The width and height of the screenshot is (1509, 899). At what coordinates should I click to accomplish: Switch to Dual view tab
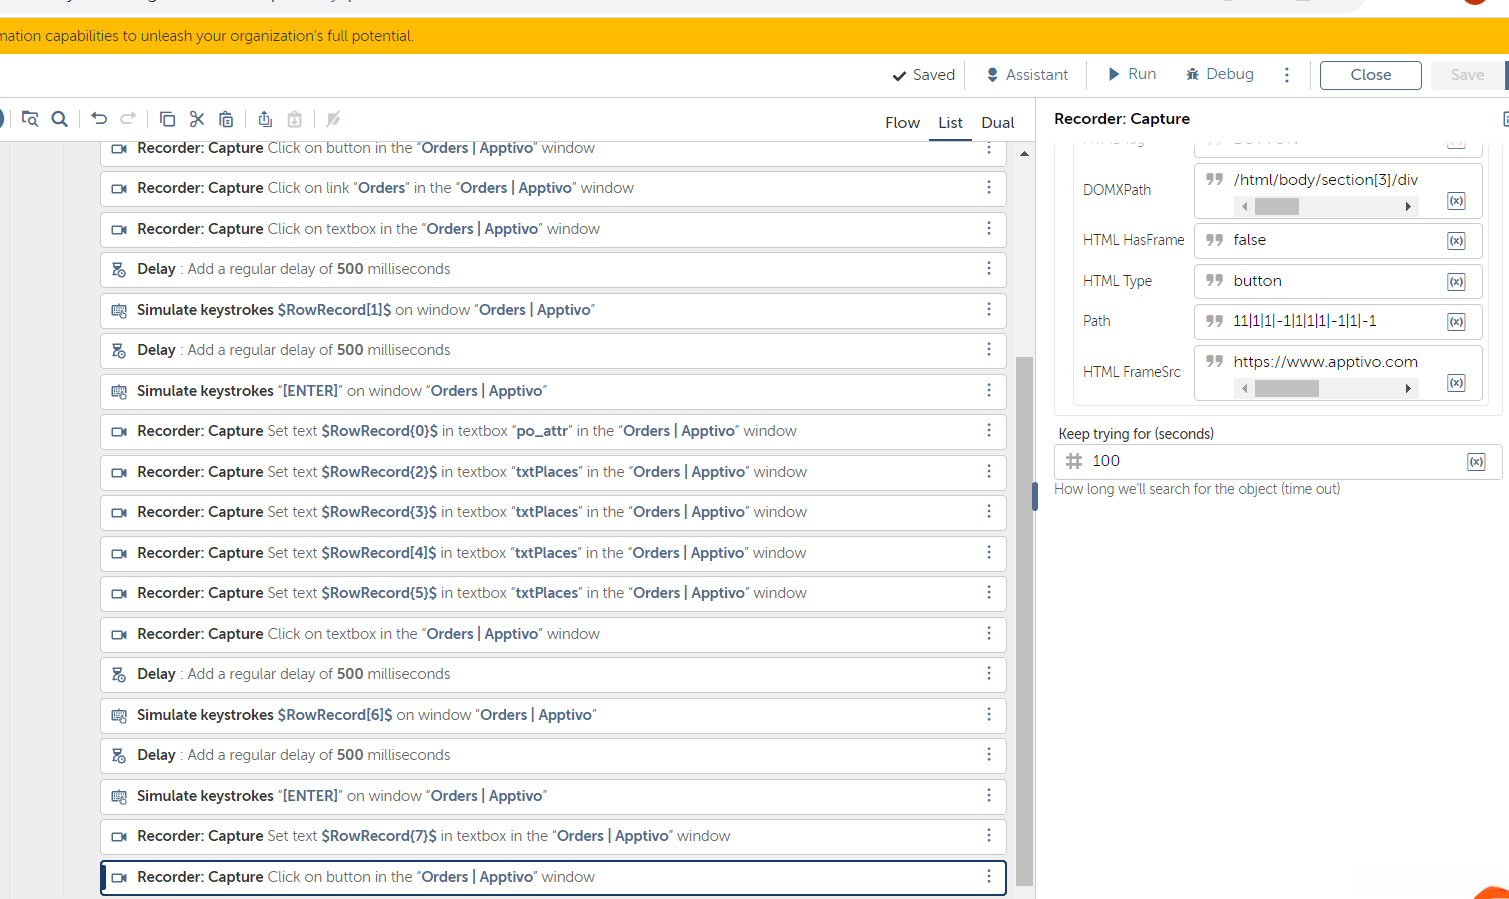(x=997, y=122)
